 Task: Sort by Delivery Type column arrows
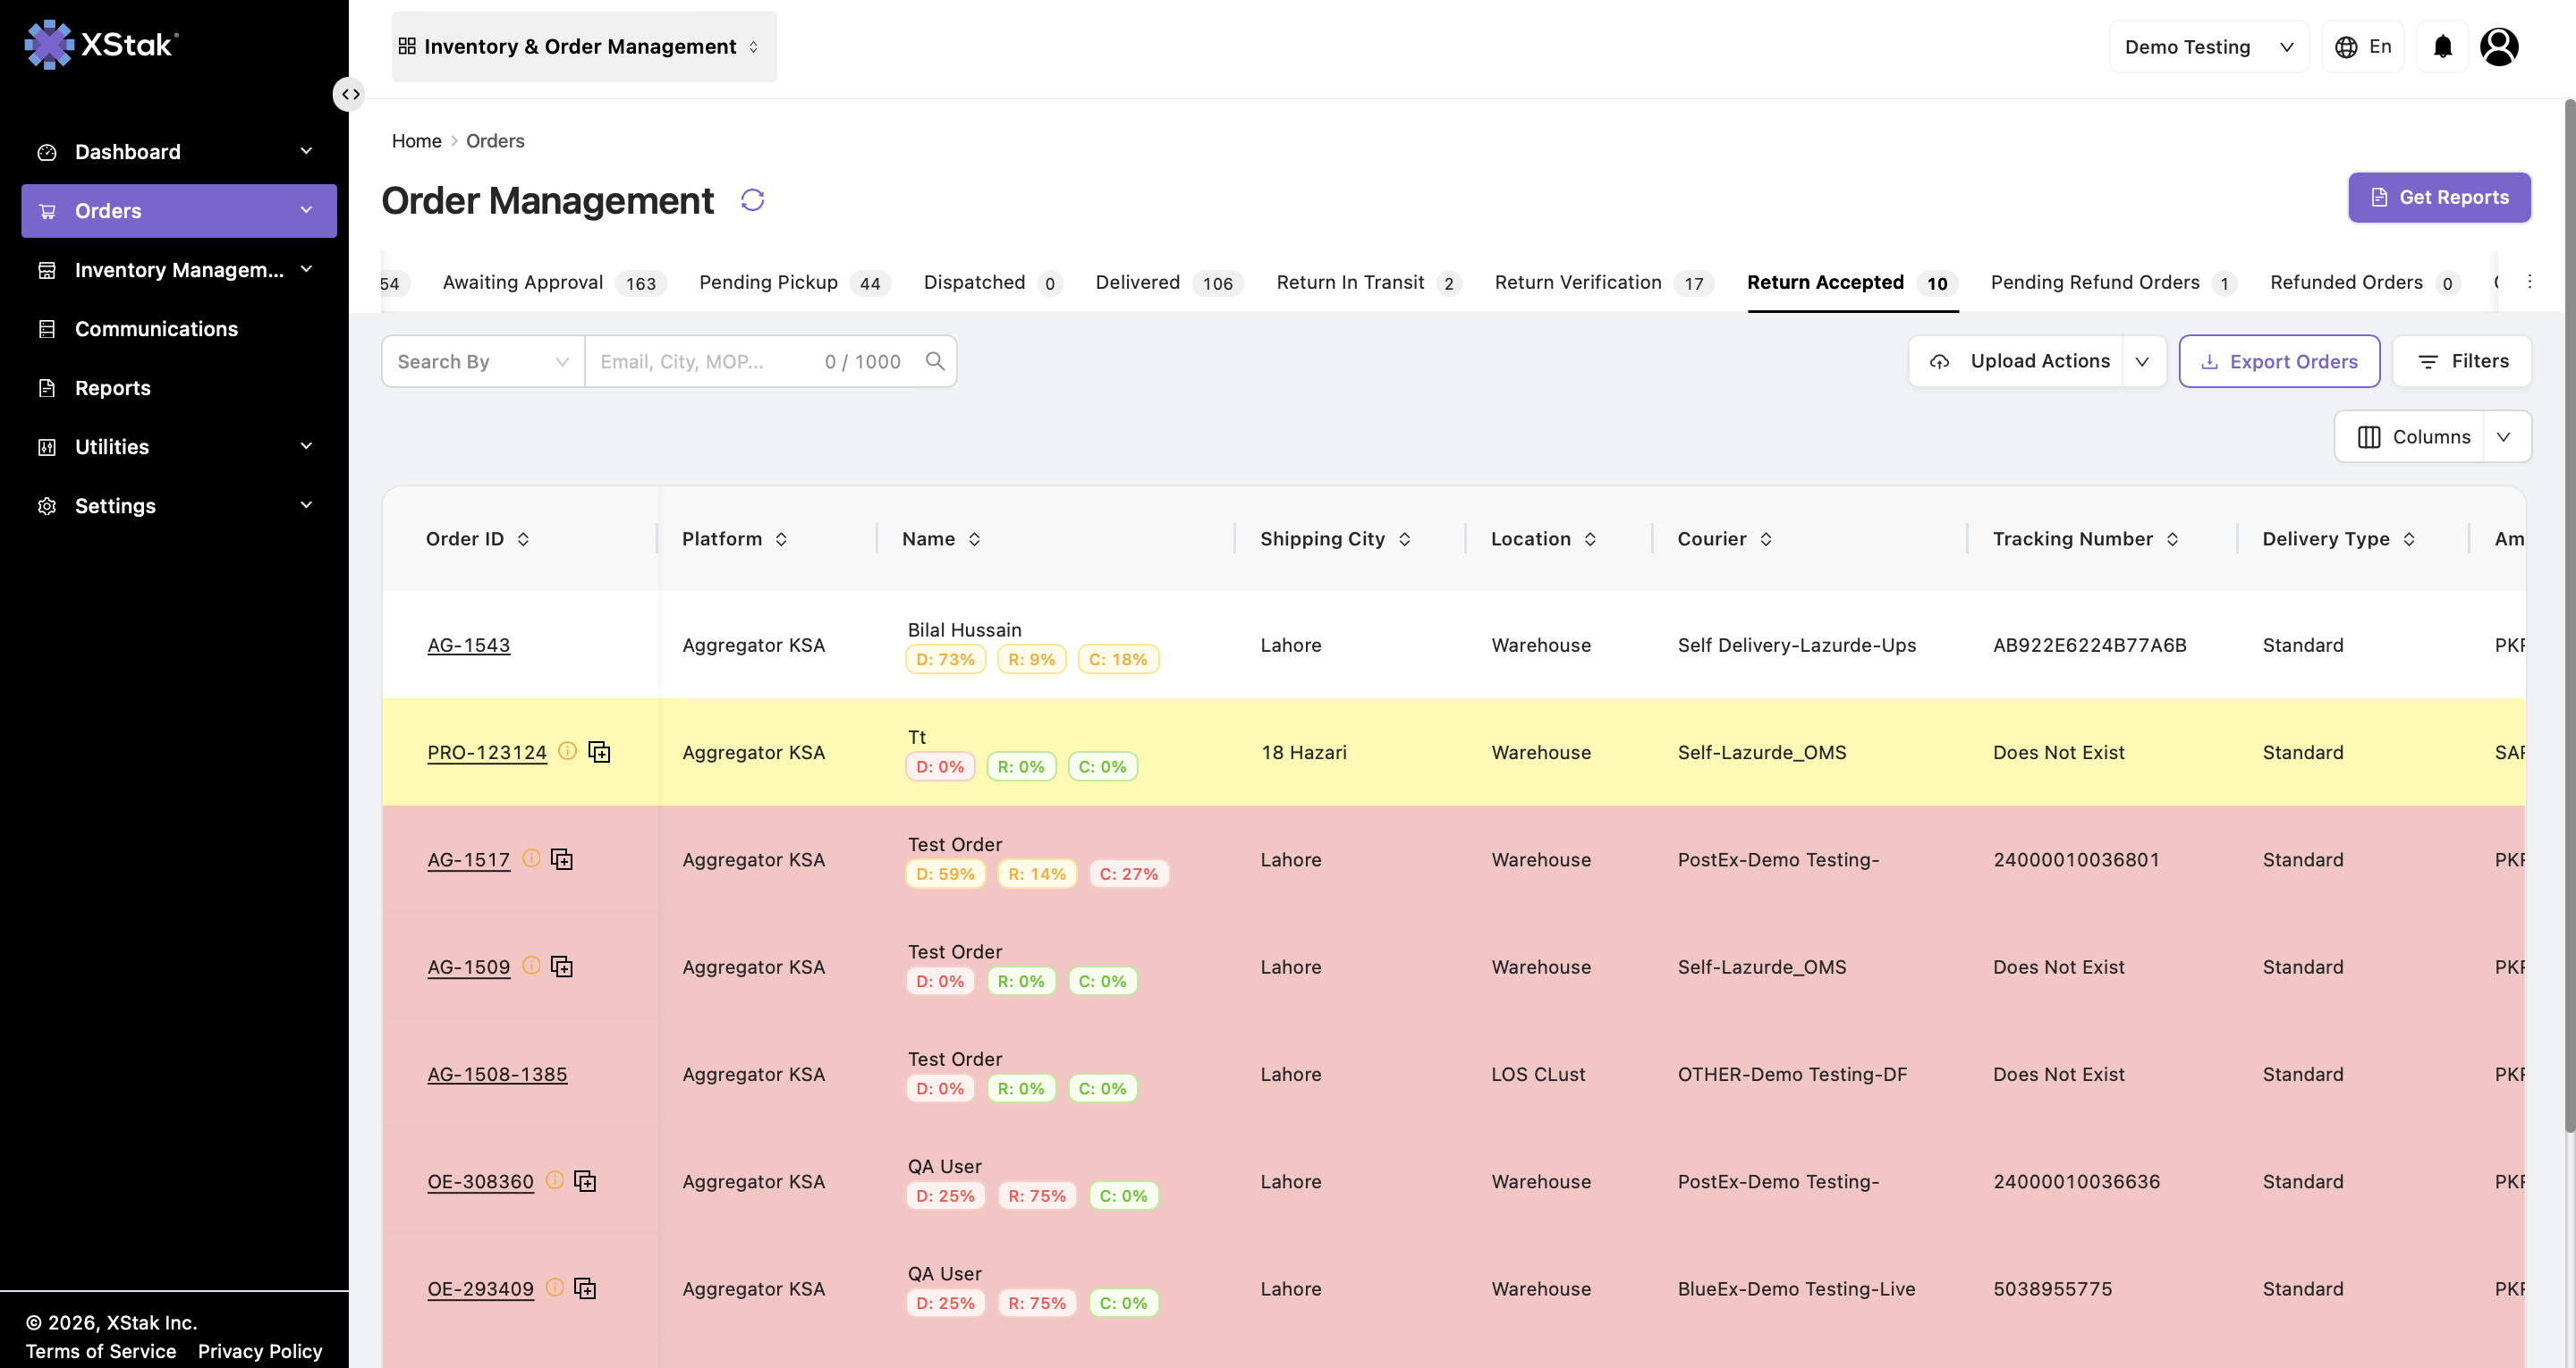2409,539
